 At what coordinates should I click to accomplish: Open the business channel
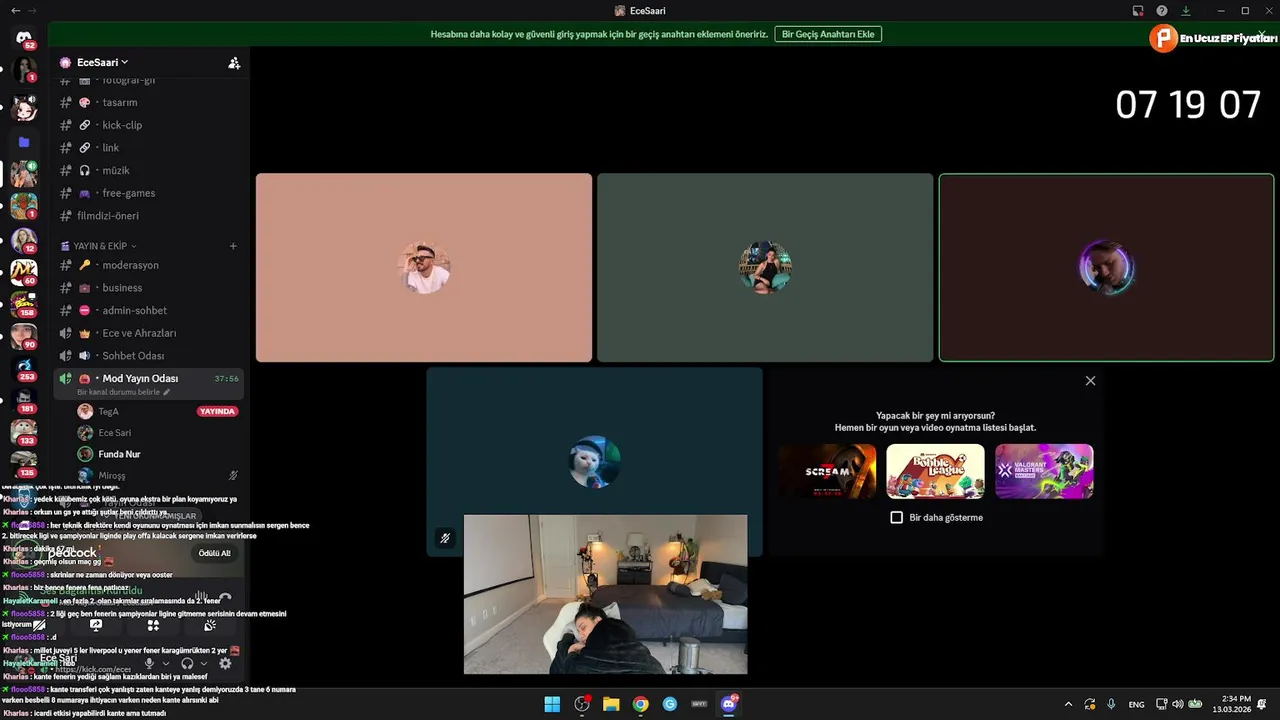pyautogui.click(x=149, y=288)
